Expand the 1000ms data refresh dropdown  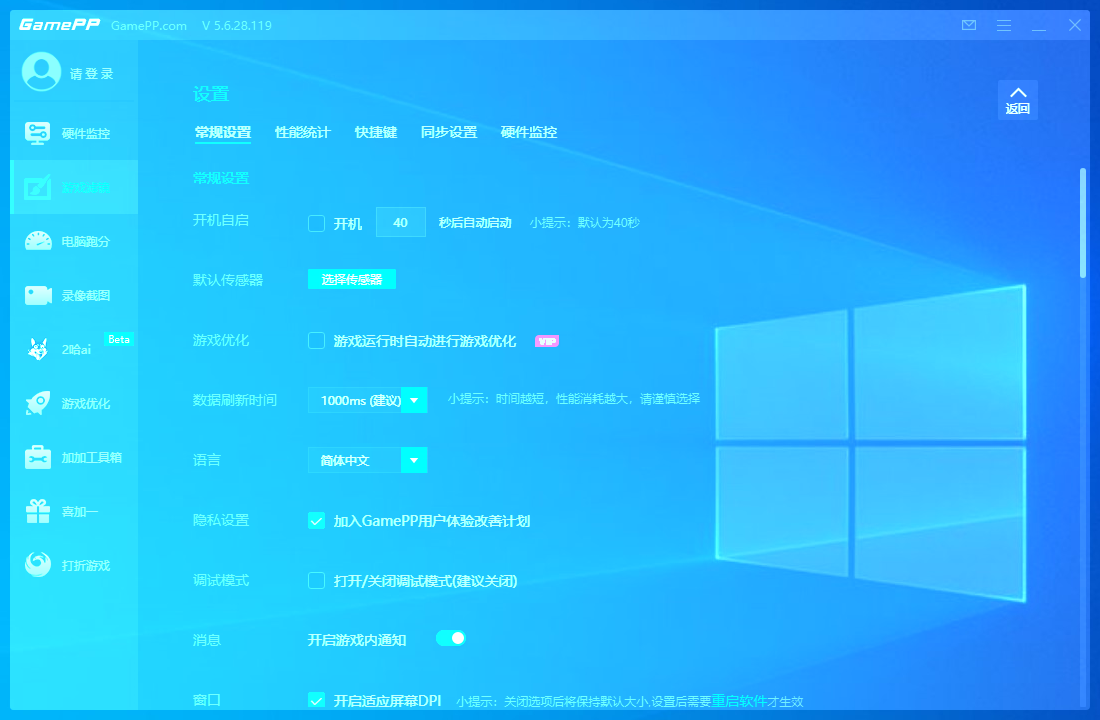pyautogui.click(x=414, y=400)
